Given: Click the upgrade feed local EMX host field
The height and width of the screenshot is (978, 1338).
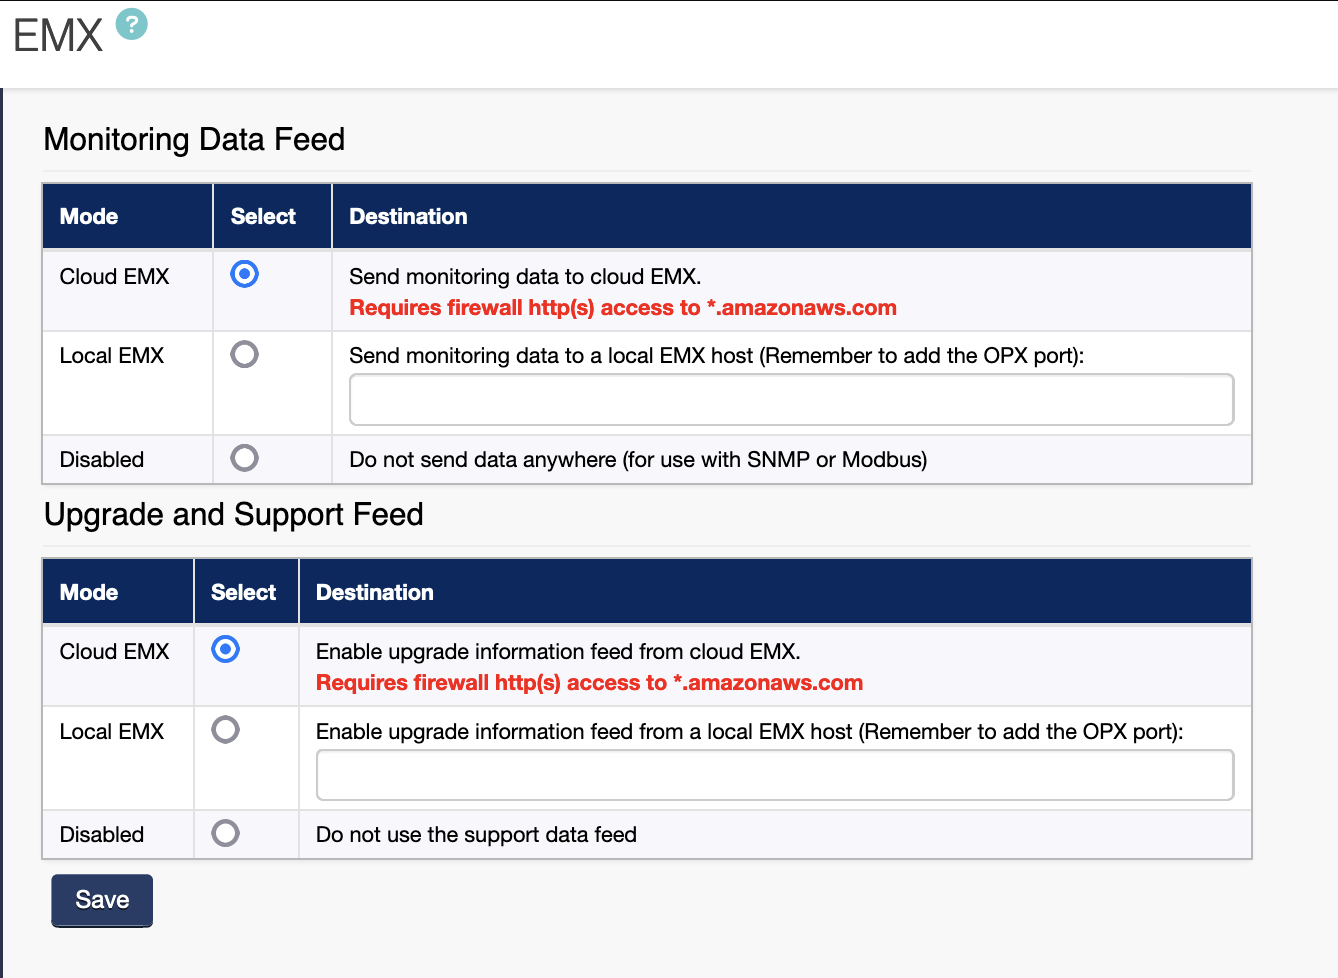Looking at the screenshot, I should pos(774,775).
